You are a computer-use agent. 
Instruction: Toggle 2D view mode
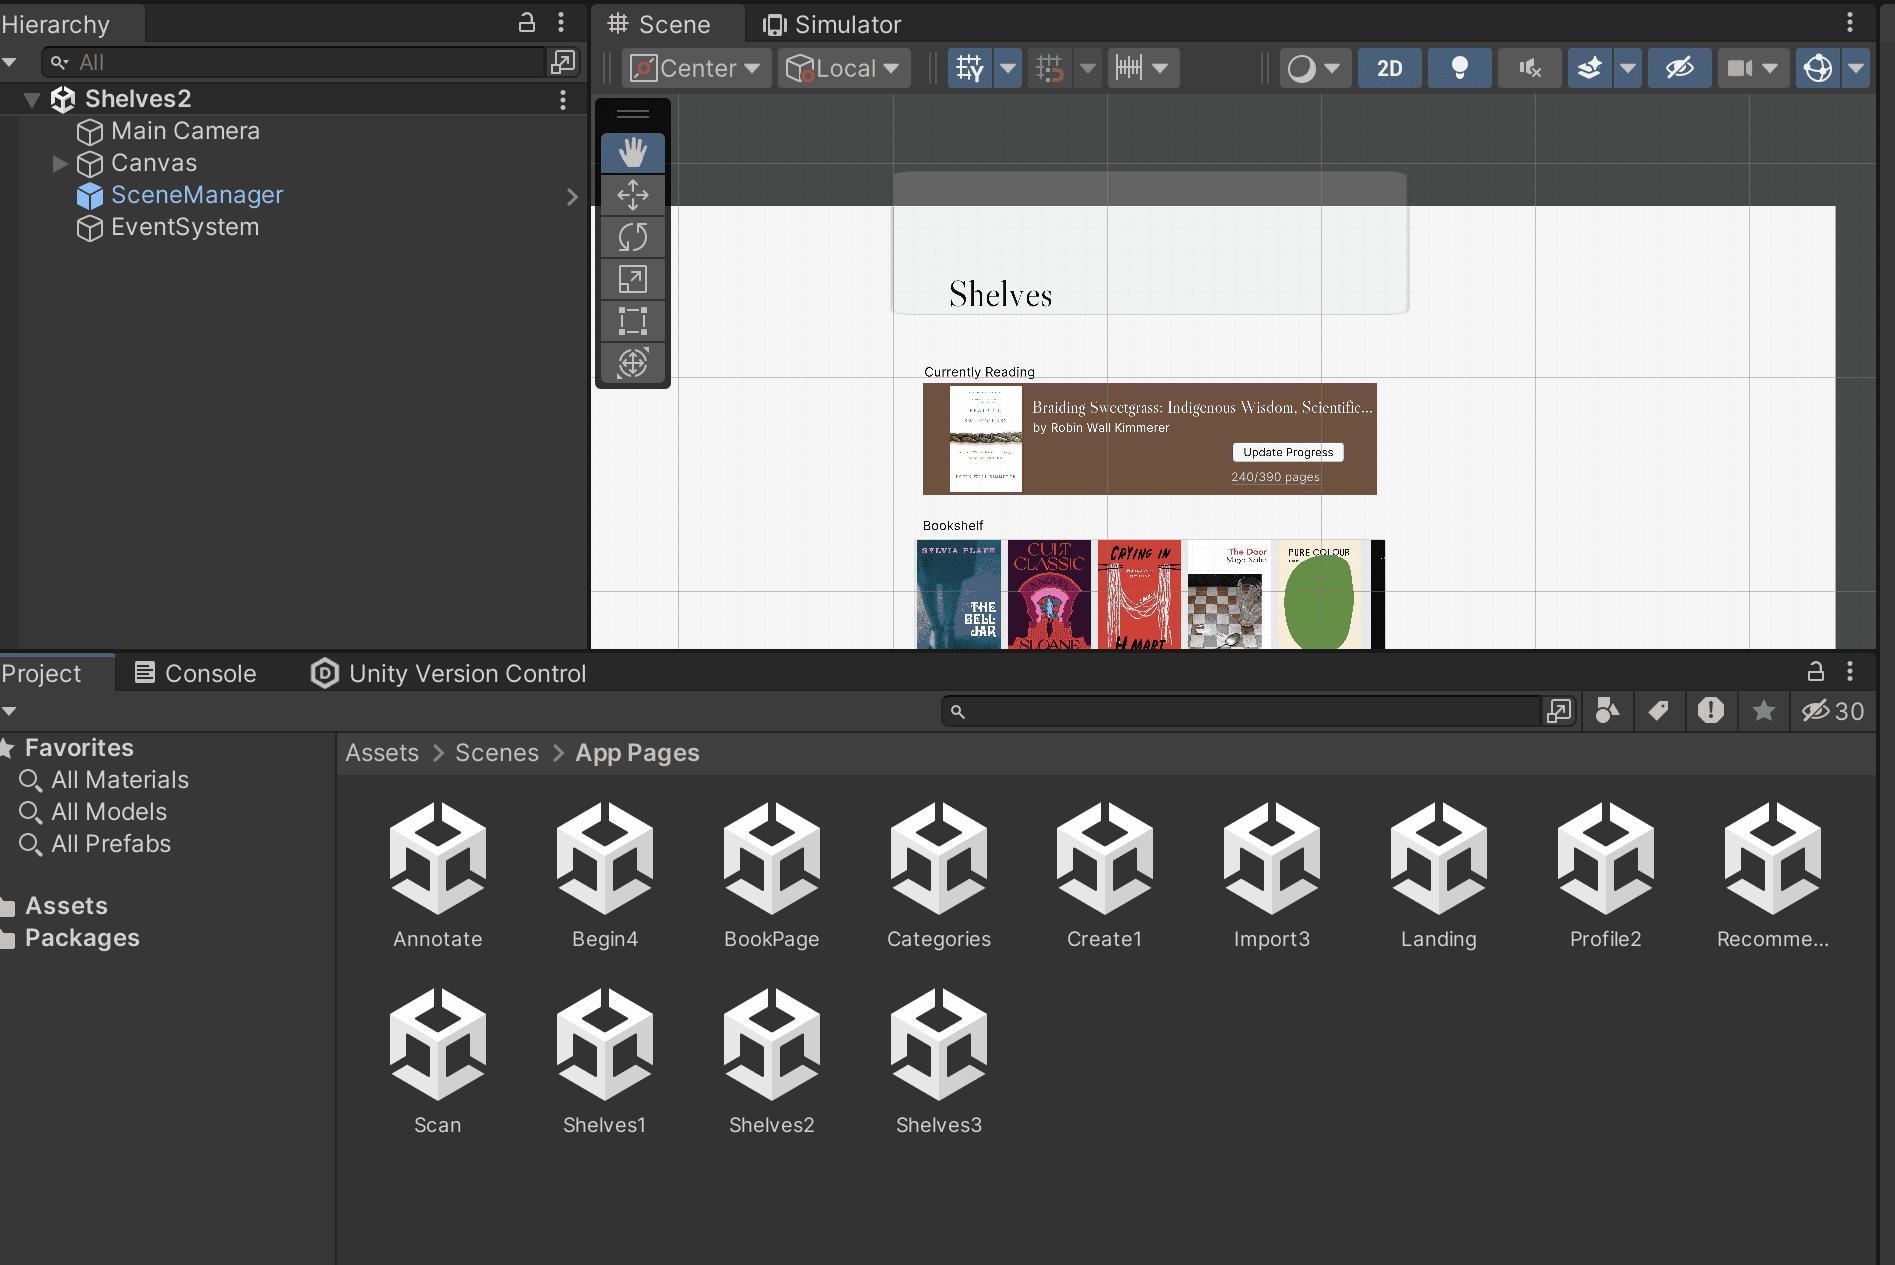tap(1389, 68)
